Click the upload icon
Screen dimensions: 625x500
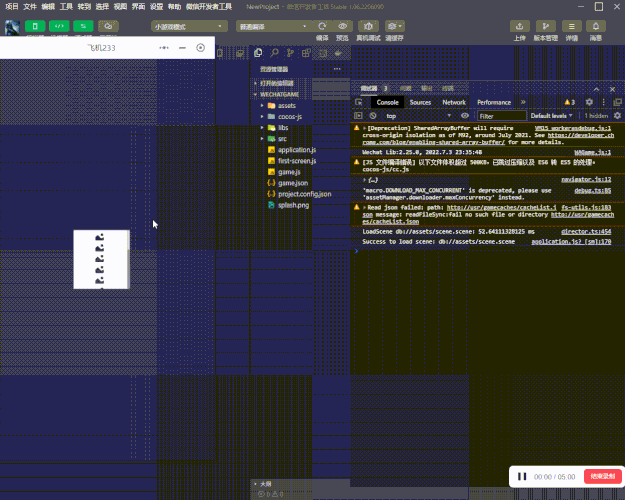519,26
